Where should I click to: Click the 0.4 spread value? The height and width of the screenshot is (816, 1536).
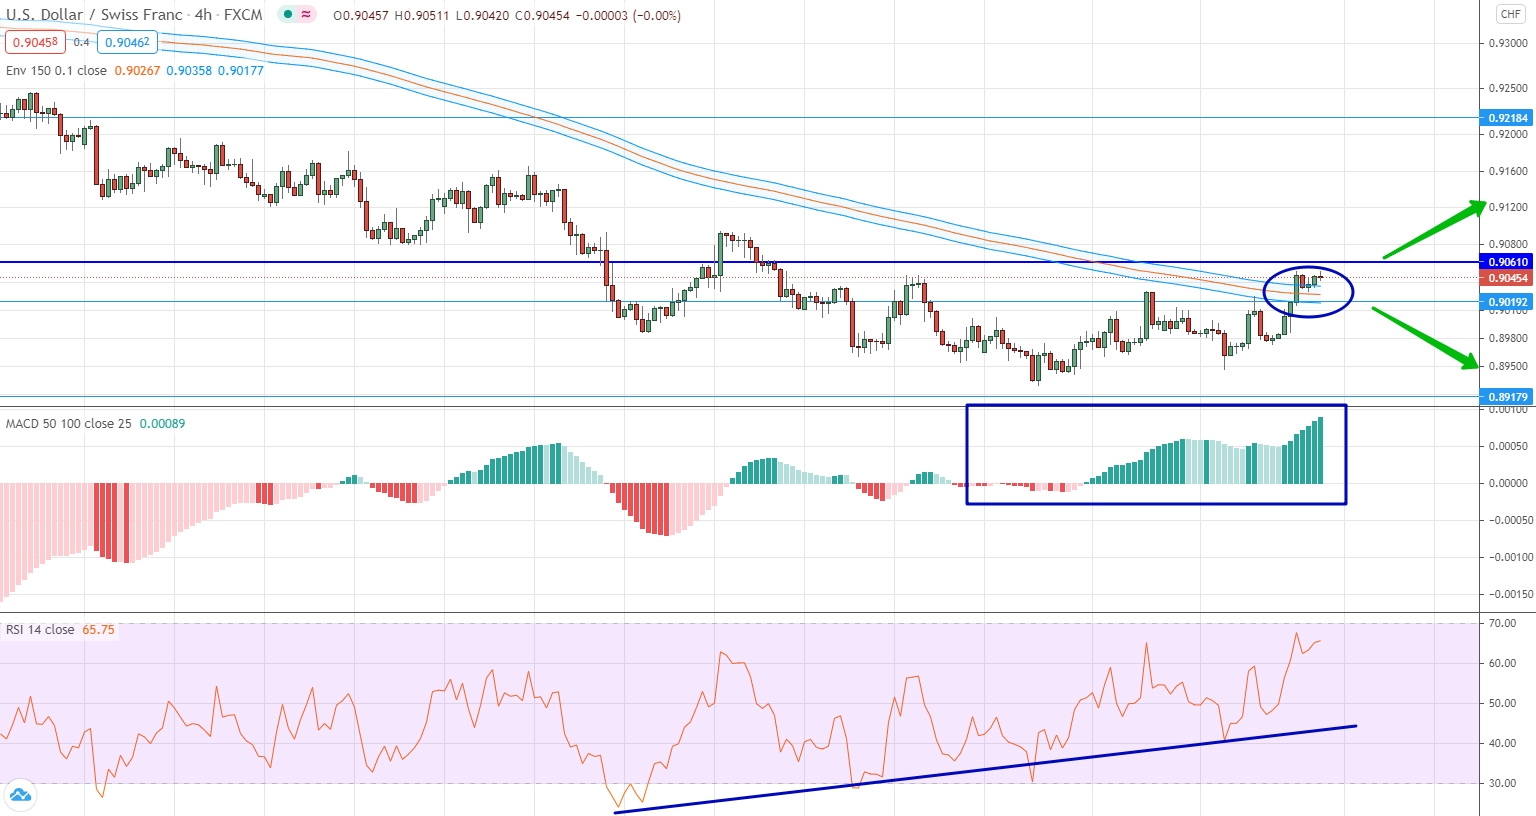(x=82, y=42)
